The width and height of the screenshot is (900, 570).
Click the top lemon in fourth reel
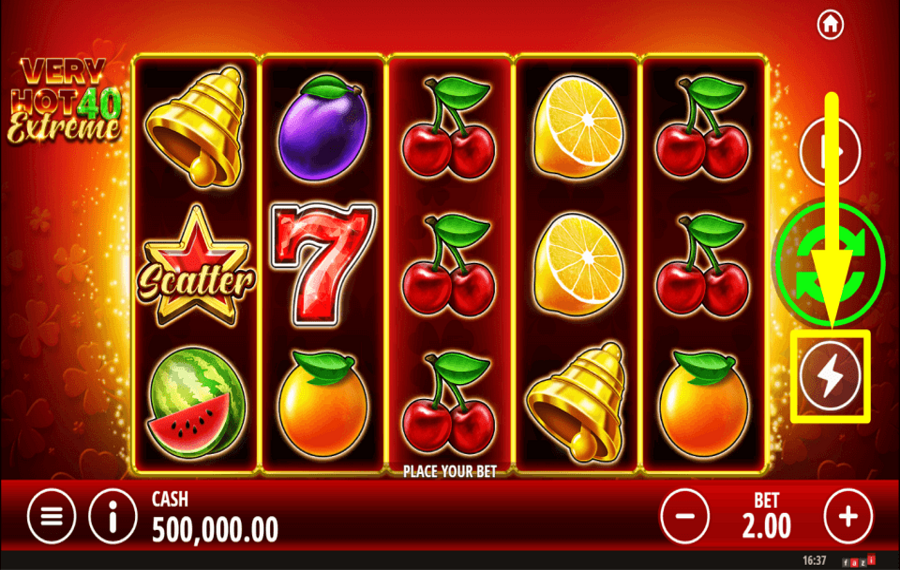tap(579, 126)
